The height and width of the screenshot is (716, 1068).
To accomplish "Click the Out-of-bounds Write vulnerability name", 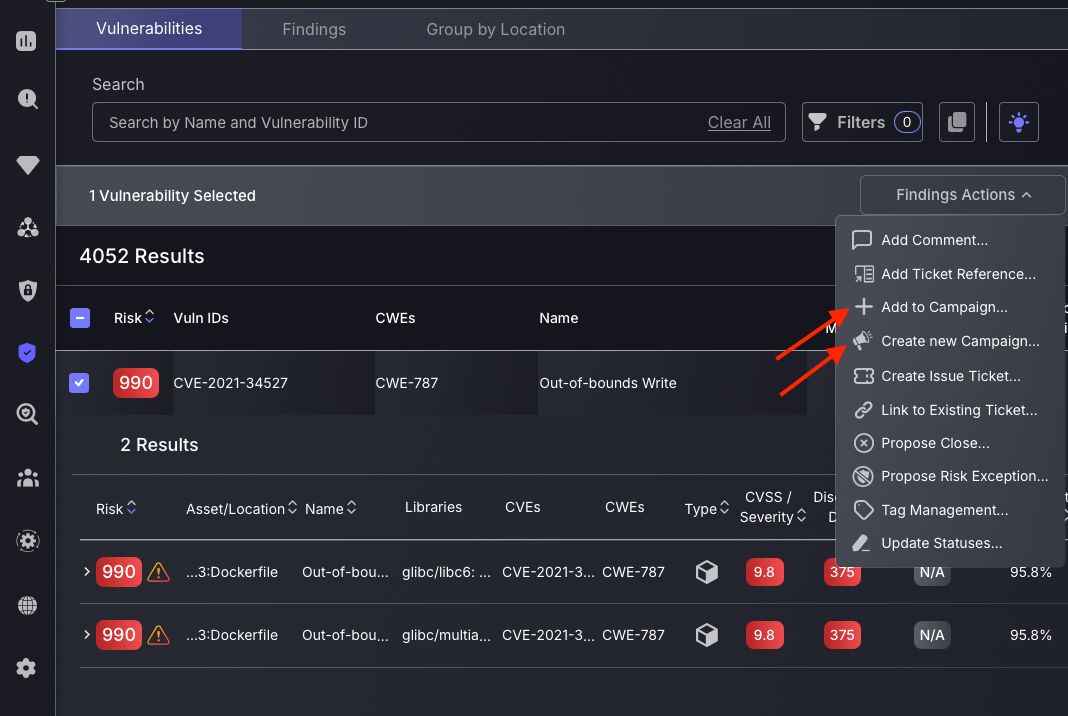I will pyautogui.click(x=608, y=383).
